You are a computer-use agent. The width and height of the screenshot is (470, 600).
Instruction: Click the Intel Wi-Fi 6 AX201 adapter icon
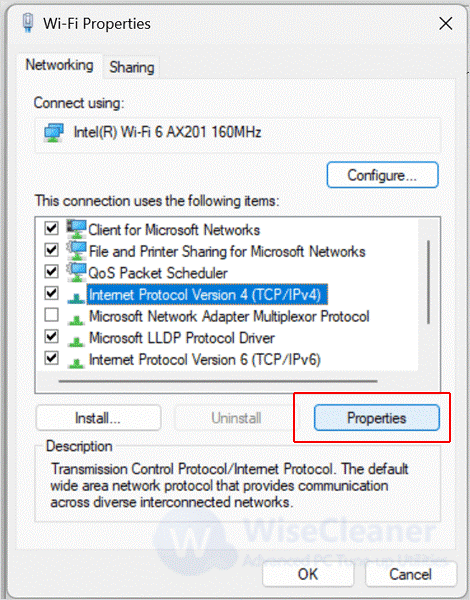coord(54,132)
